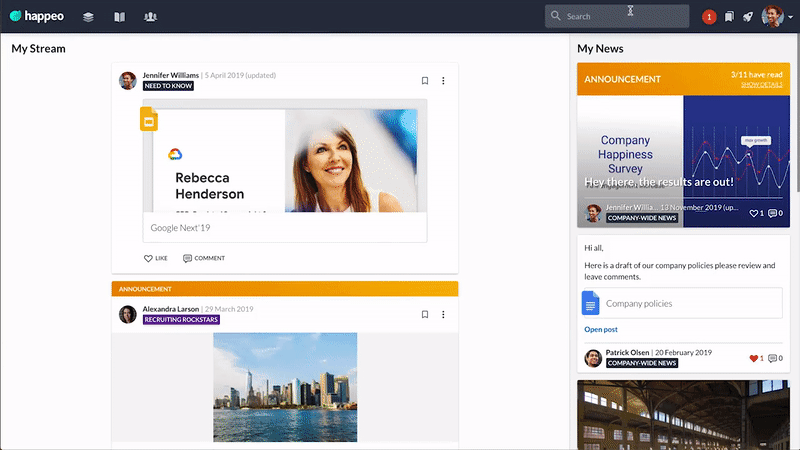Open the Channels stack icon in top bar
This screenshot has width=800, height=450.
[88, 17]
